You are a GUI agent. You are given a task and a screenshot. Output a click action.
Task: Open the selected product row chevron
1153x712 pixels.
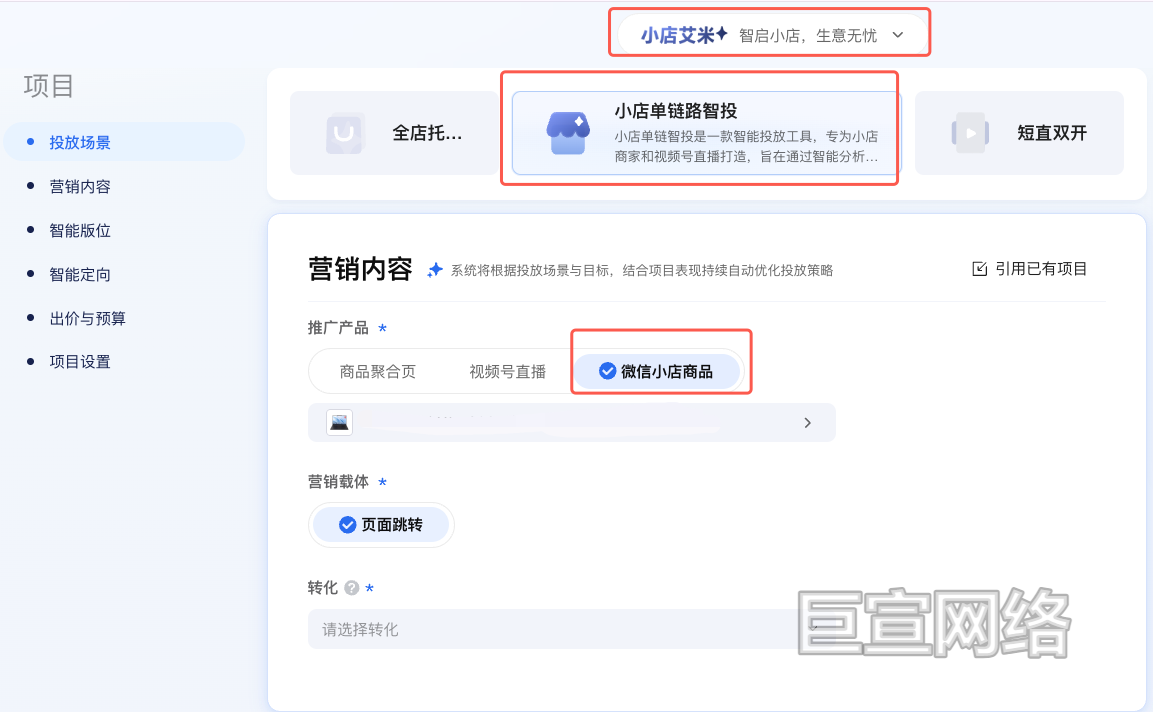(x=807, y=423)
